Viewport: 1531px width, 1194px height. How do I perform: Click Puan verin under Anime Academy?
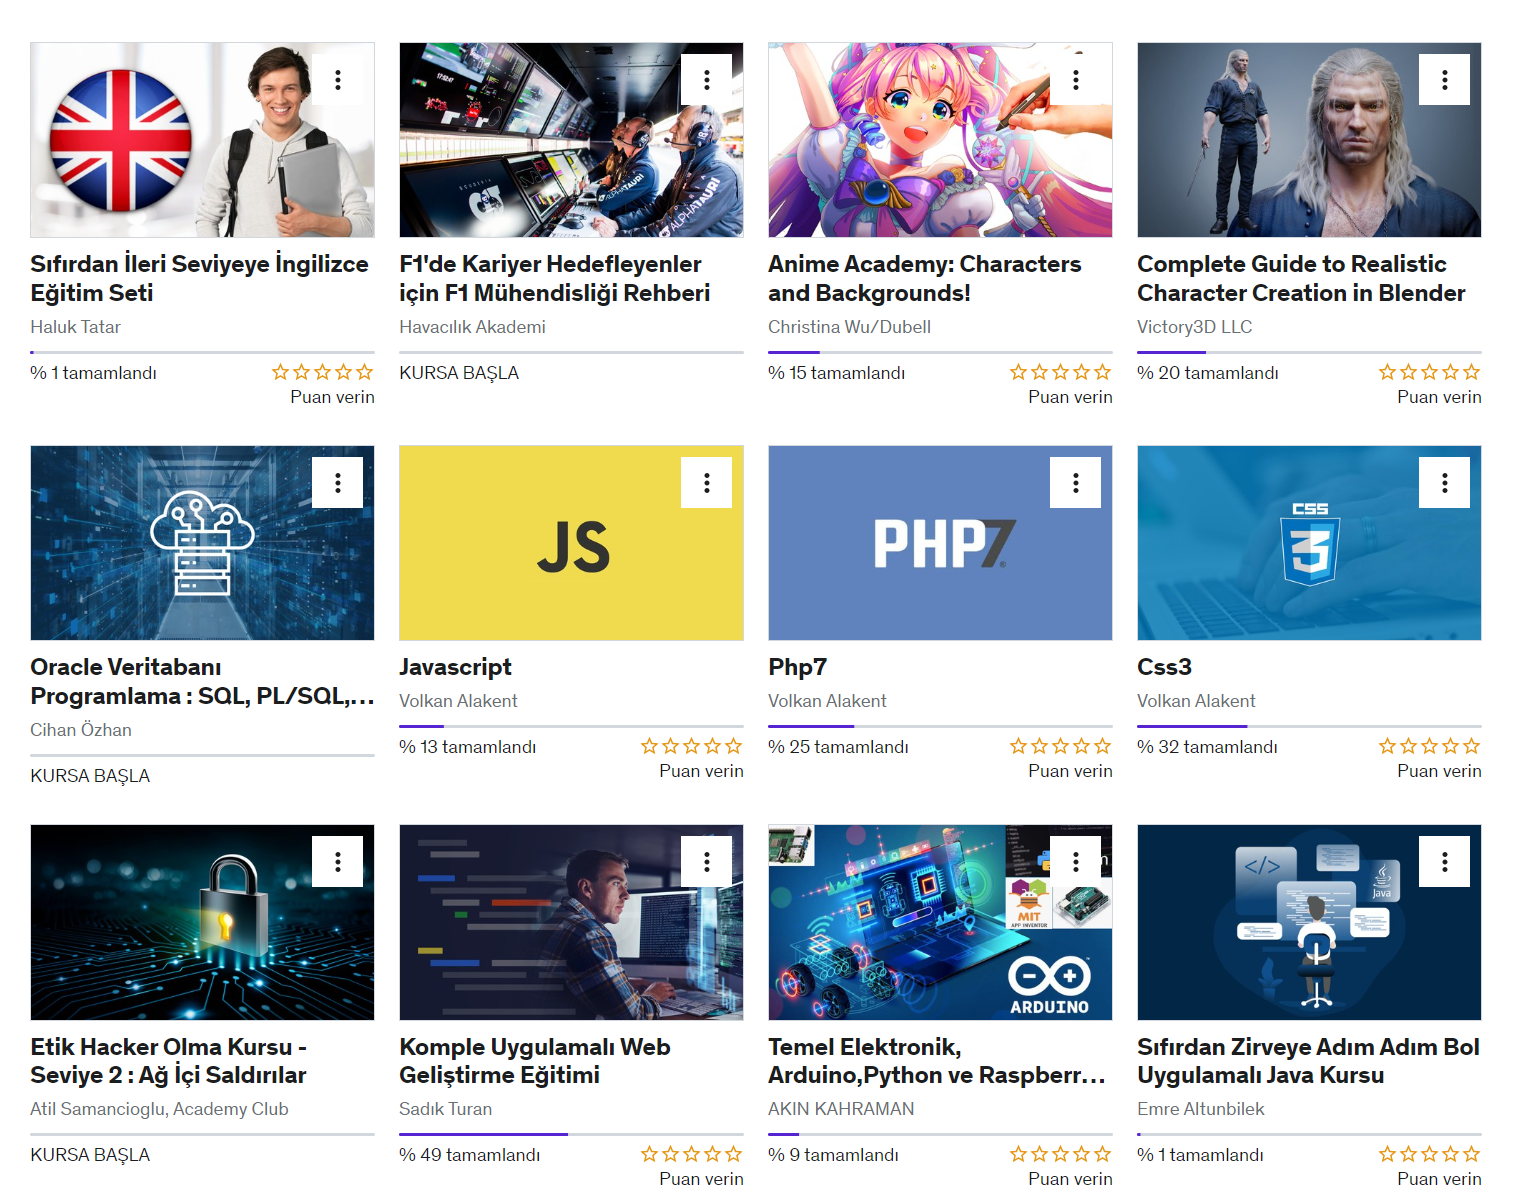click(x=1070, y=397)
